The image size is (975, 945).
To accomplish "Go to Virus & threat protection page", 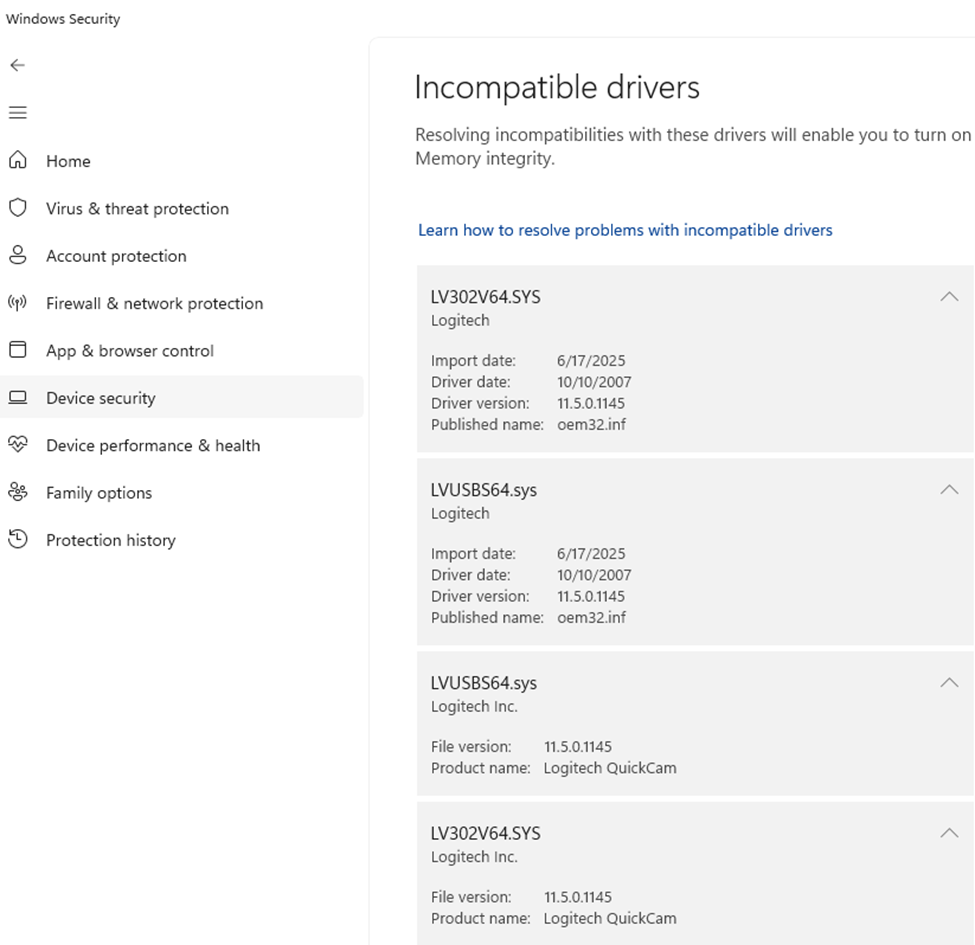I will click(x=137, y=208).
